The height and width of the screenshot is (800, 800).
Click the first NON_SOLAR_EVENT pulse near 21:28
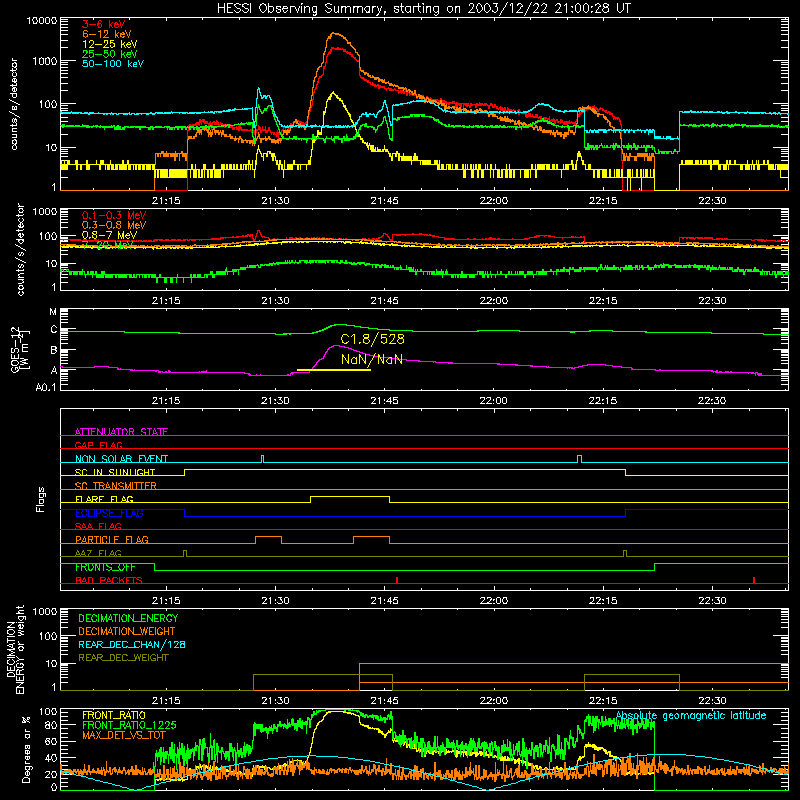pyautogui.click(x=262, y=458)
